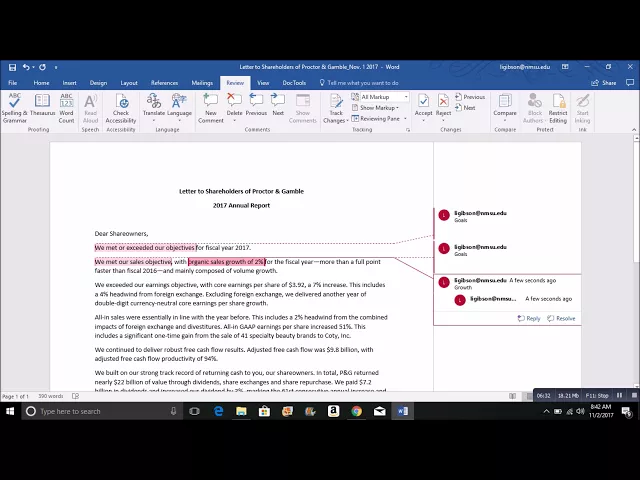Switch to the Home tab

(x=41, y=83)
